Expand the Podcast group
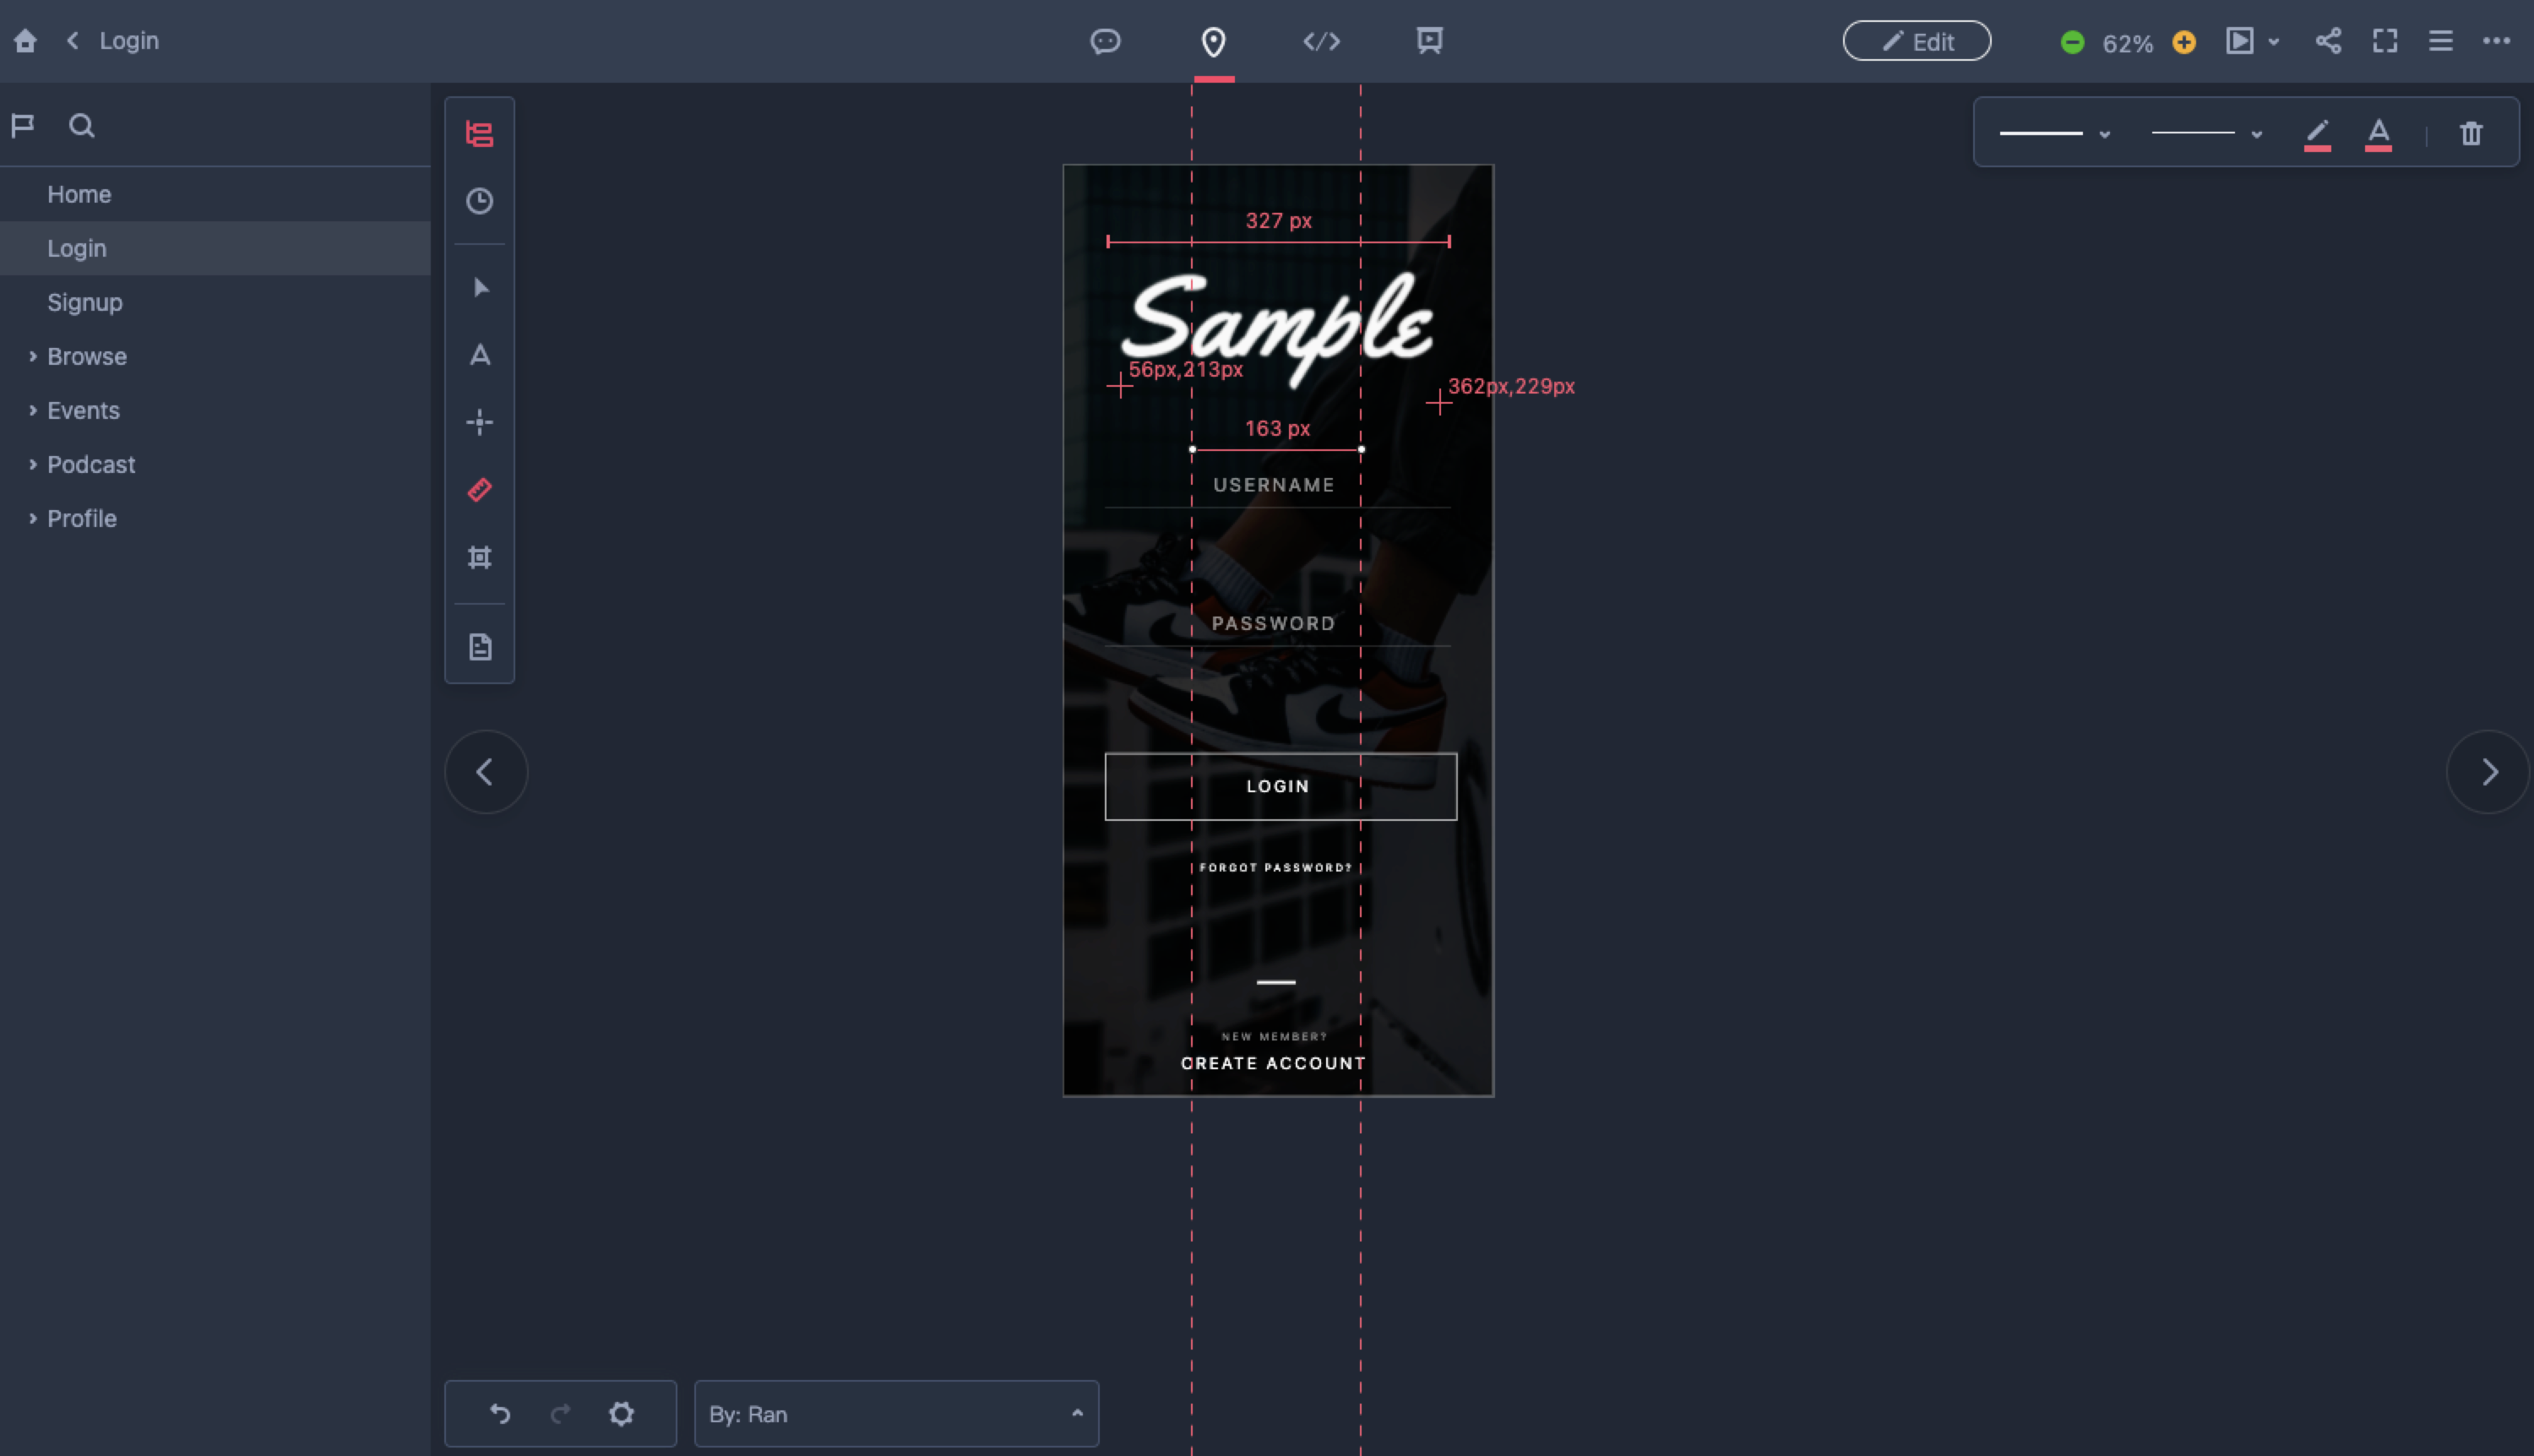The height and width of the screenshot is (1456, 2534). pyautogui.click(x=33, y=464)
